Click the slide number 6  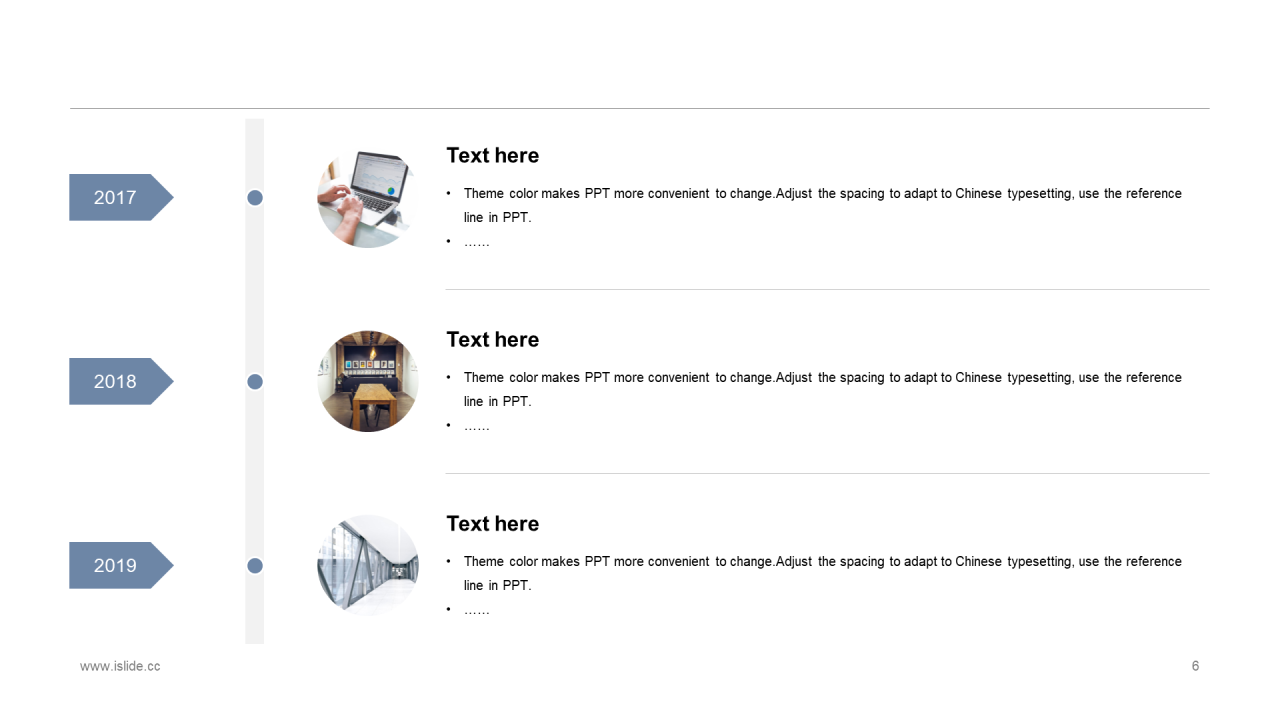pos(1195,666)
